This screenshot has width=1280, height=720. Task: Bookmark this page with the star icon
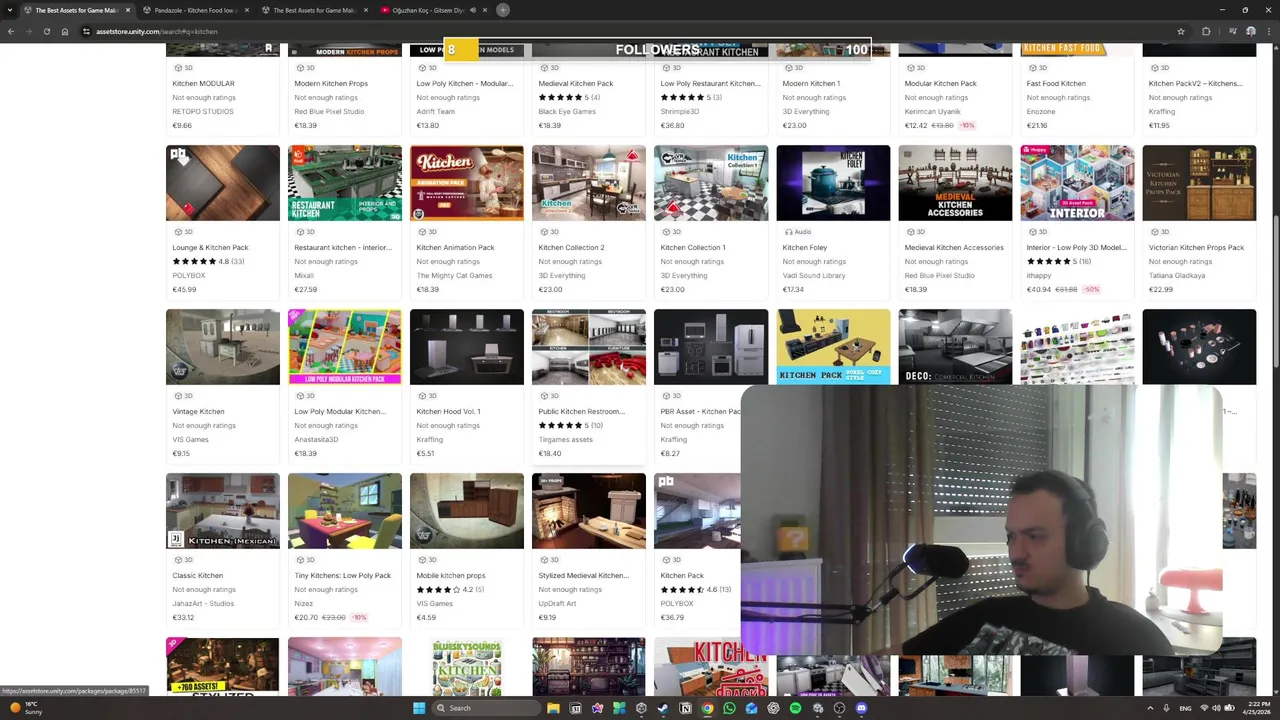tap(1181, 31)
